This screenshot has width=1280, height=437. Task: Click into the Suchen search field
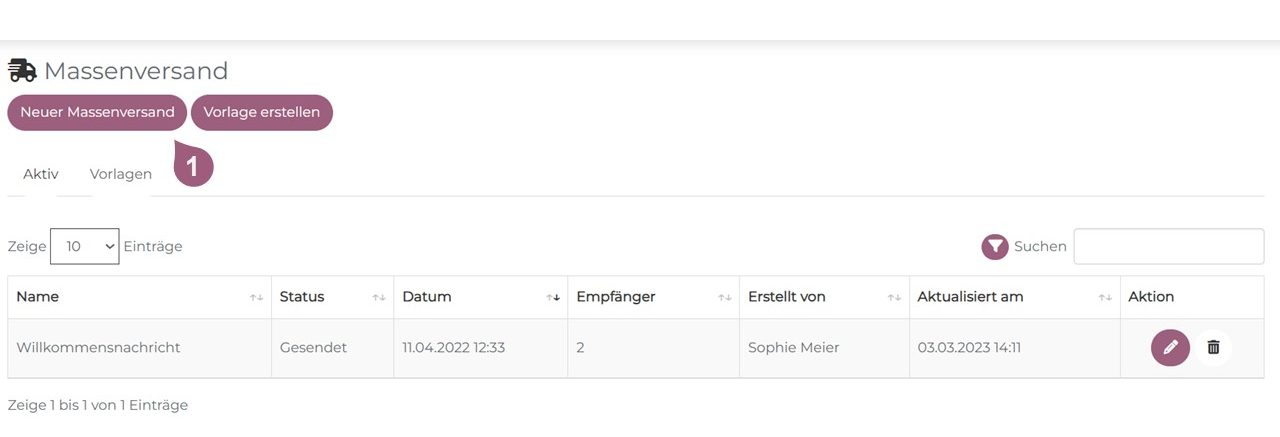coord(1168,246)
